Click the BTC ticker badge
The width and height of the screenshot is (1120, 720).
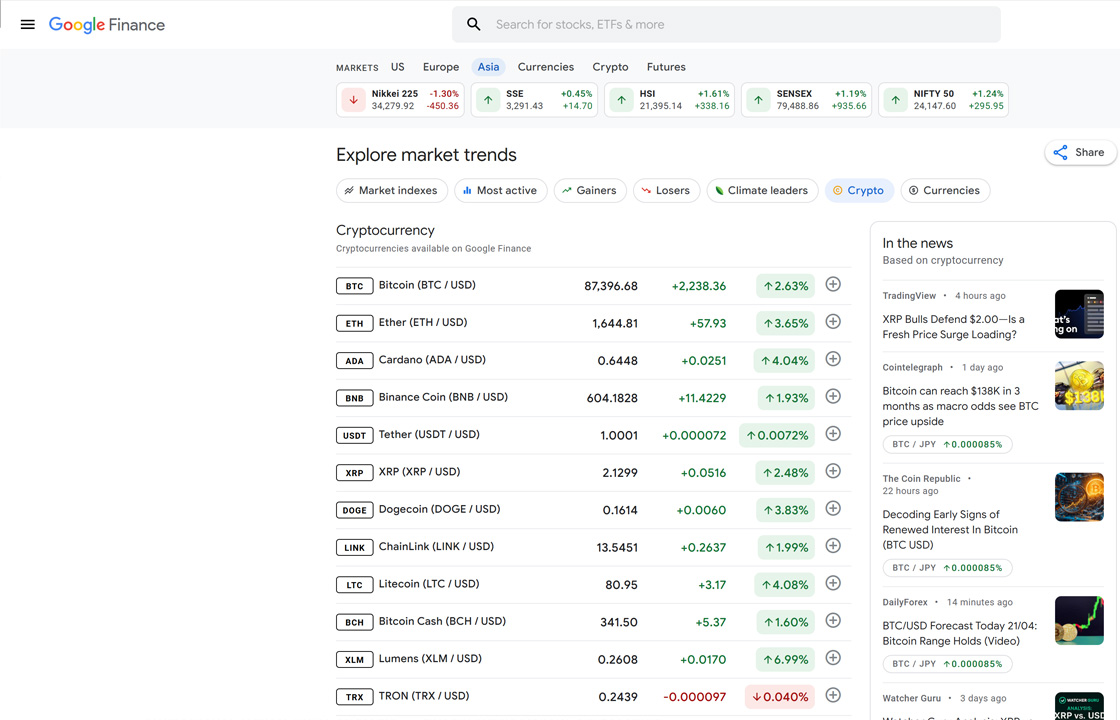(354, 286)
